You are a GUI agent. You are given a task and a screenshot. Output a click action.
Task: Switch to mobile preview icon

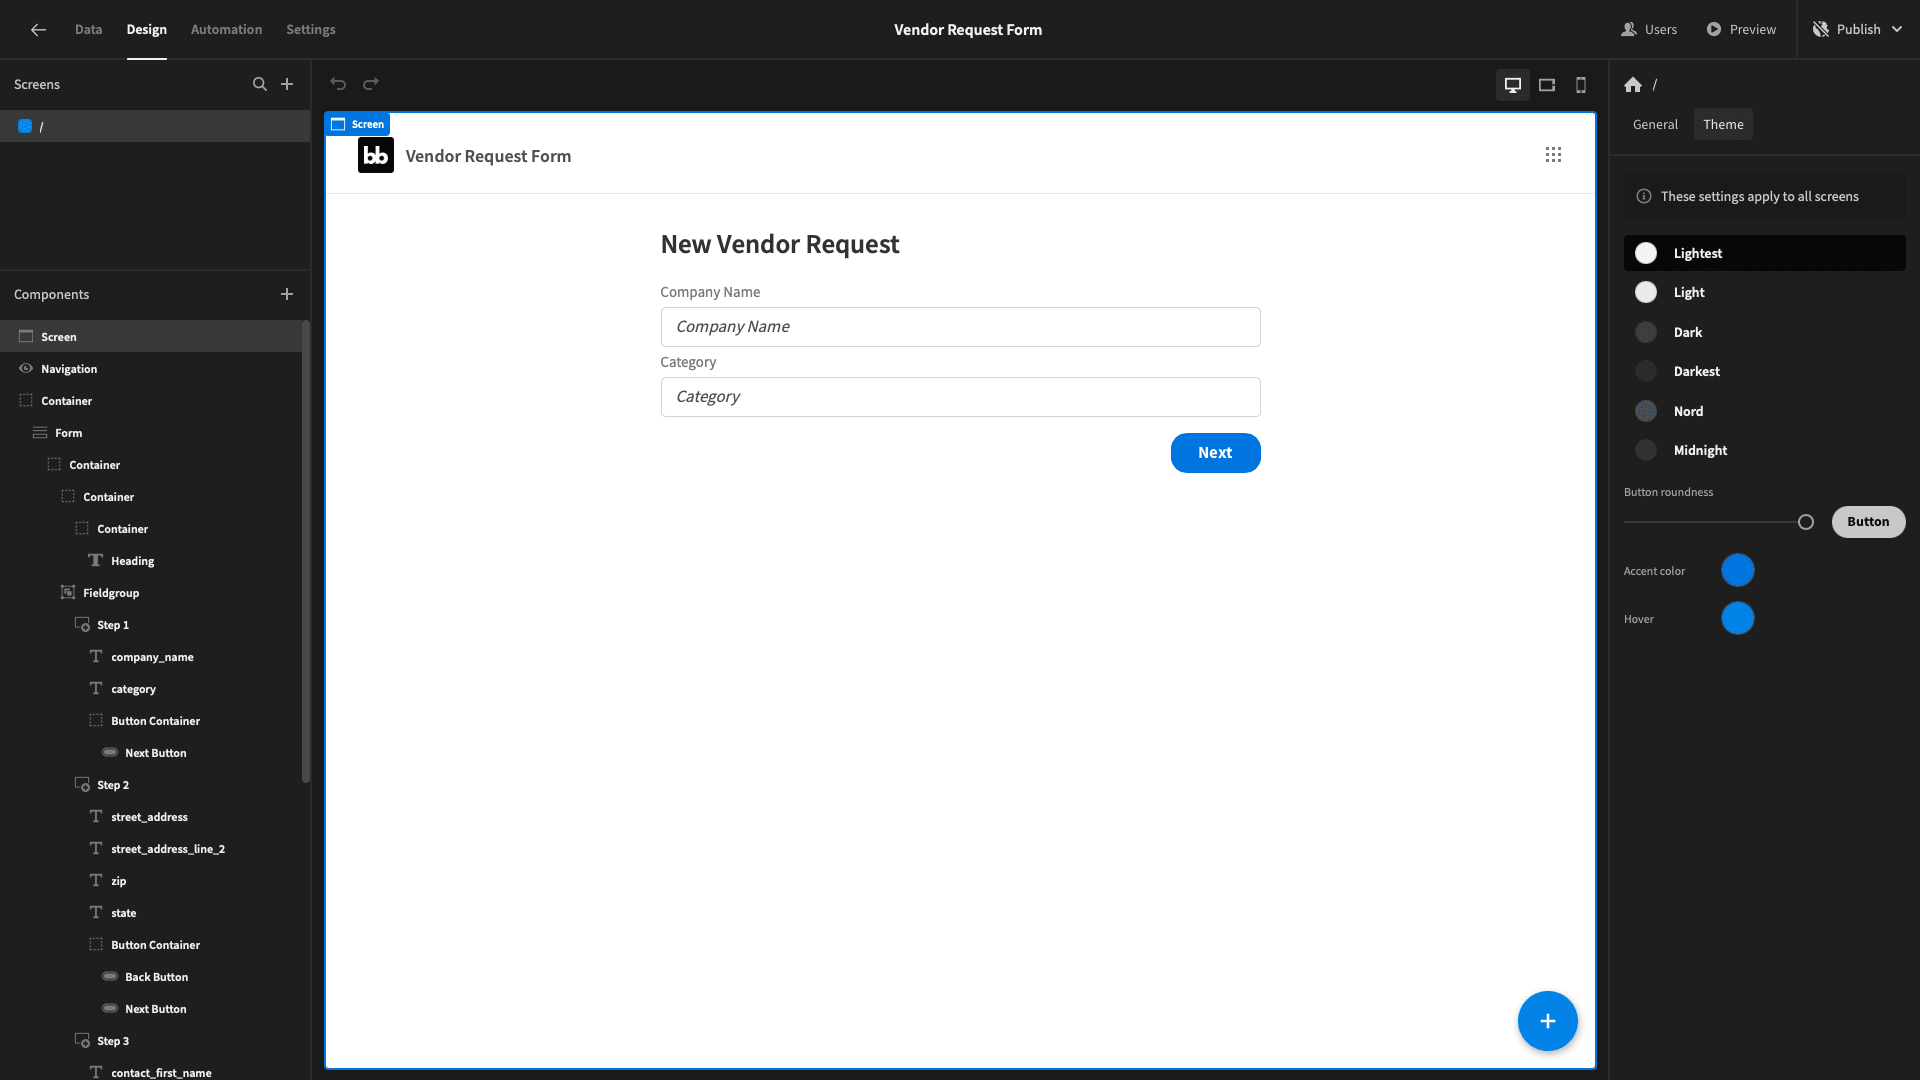[x=1581, y=85]
